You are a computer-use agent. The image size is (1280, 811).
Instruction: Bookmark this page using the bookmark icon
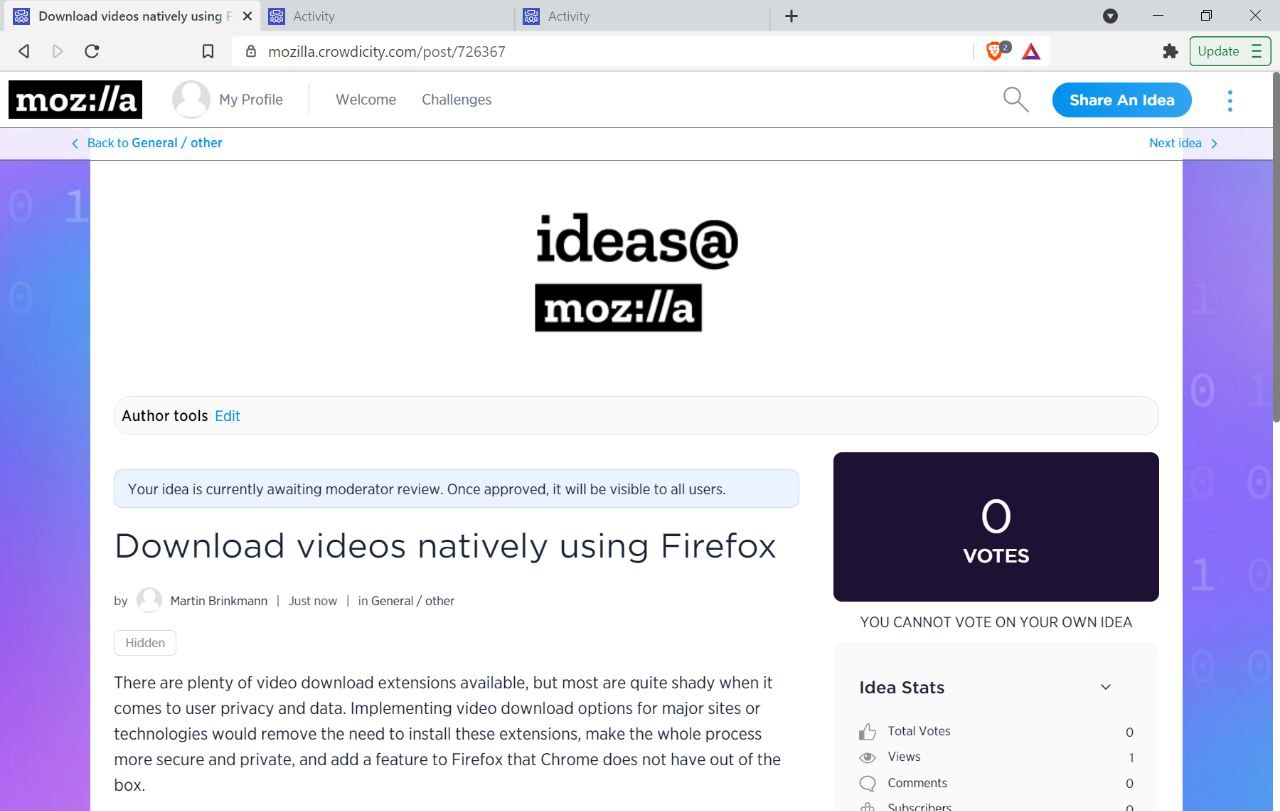[208, 51]
